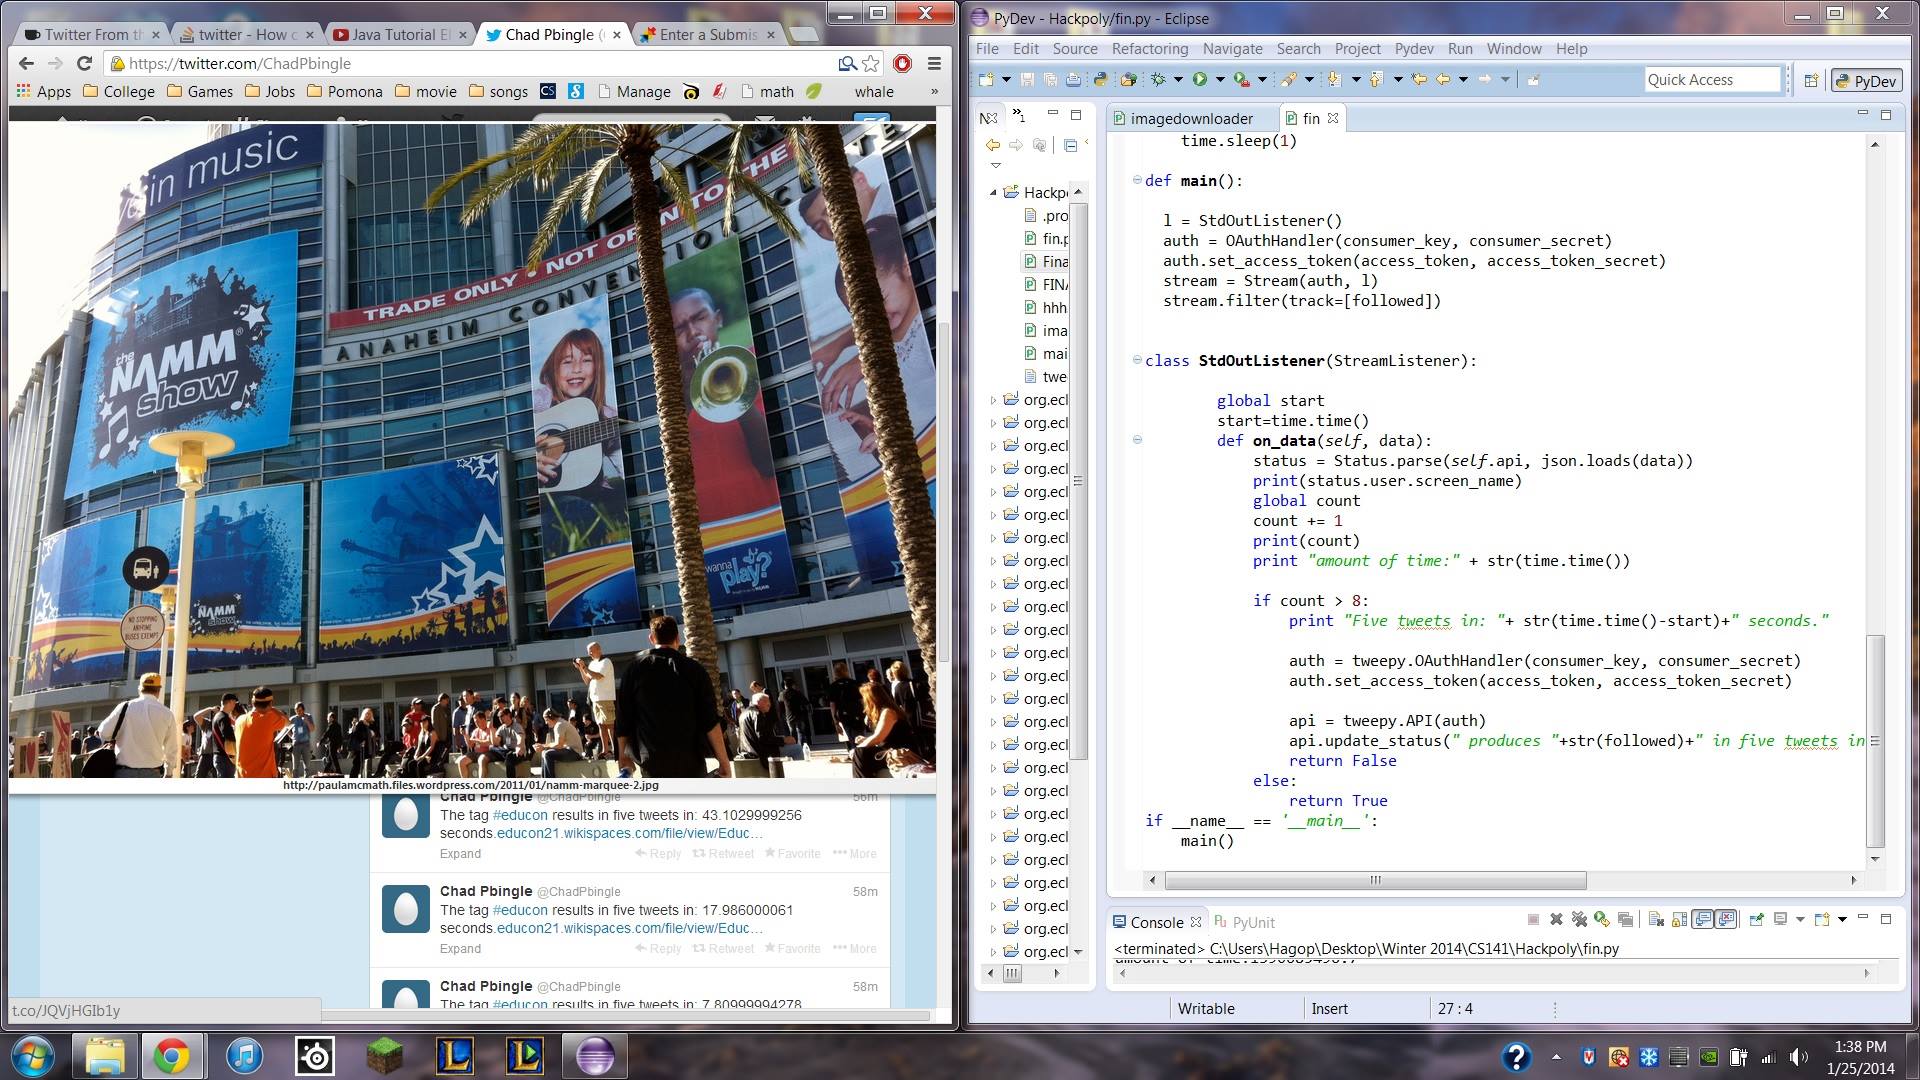Open Chrome's hamburger menu

tap(934, 63)
